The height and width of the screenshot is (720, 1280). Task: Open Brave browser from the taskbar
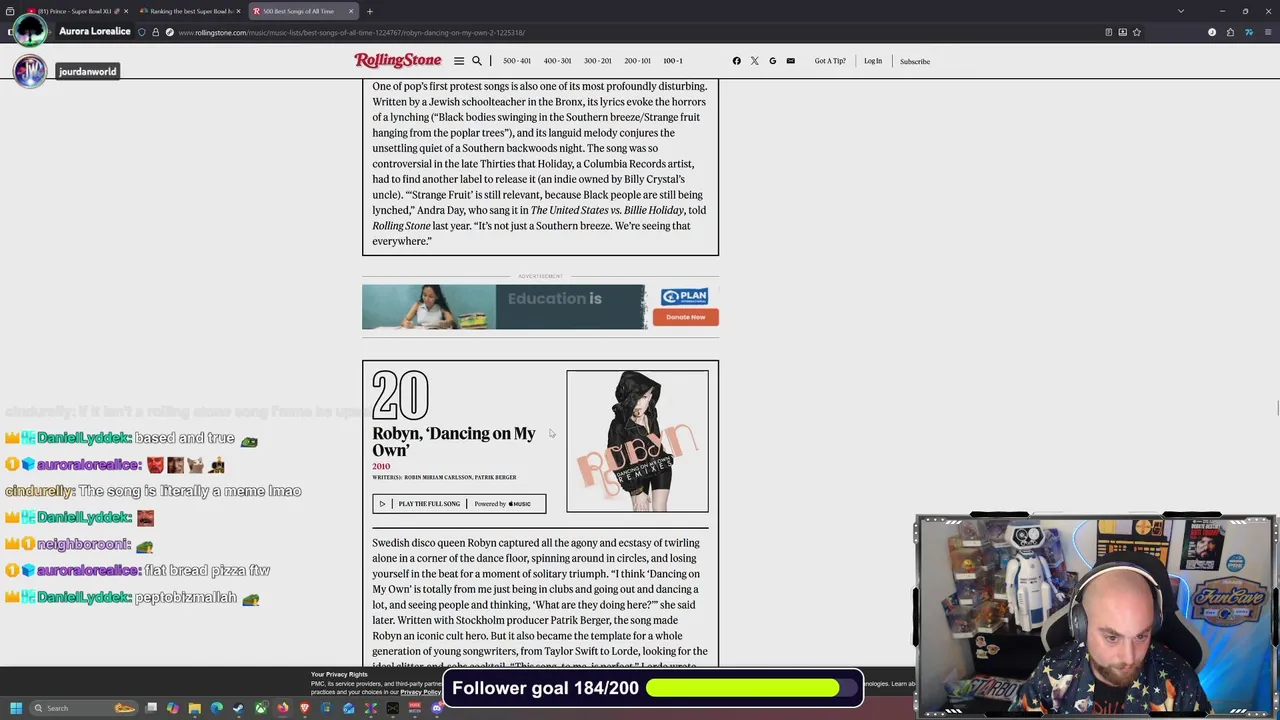305,708
